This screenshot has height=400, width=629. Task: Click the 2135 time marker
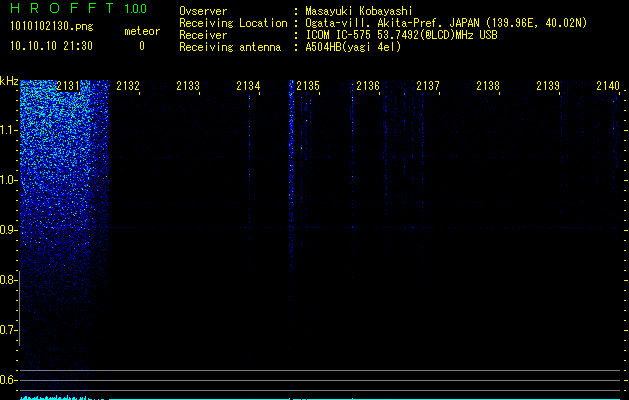coord(308,86)
